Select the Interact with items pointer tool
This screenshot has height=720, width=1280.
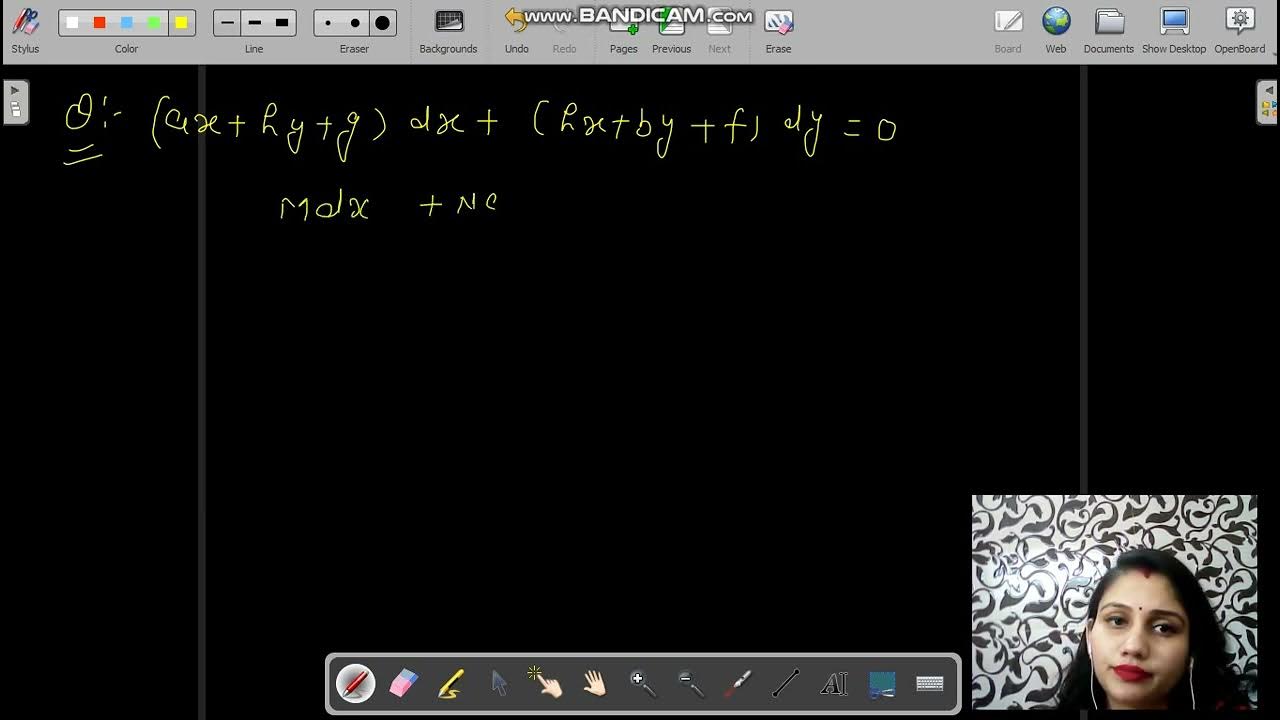546,684
